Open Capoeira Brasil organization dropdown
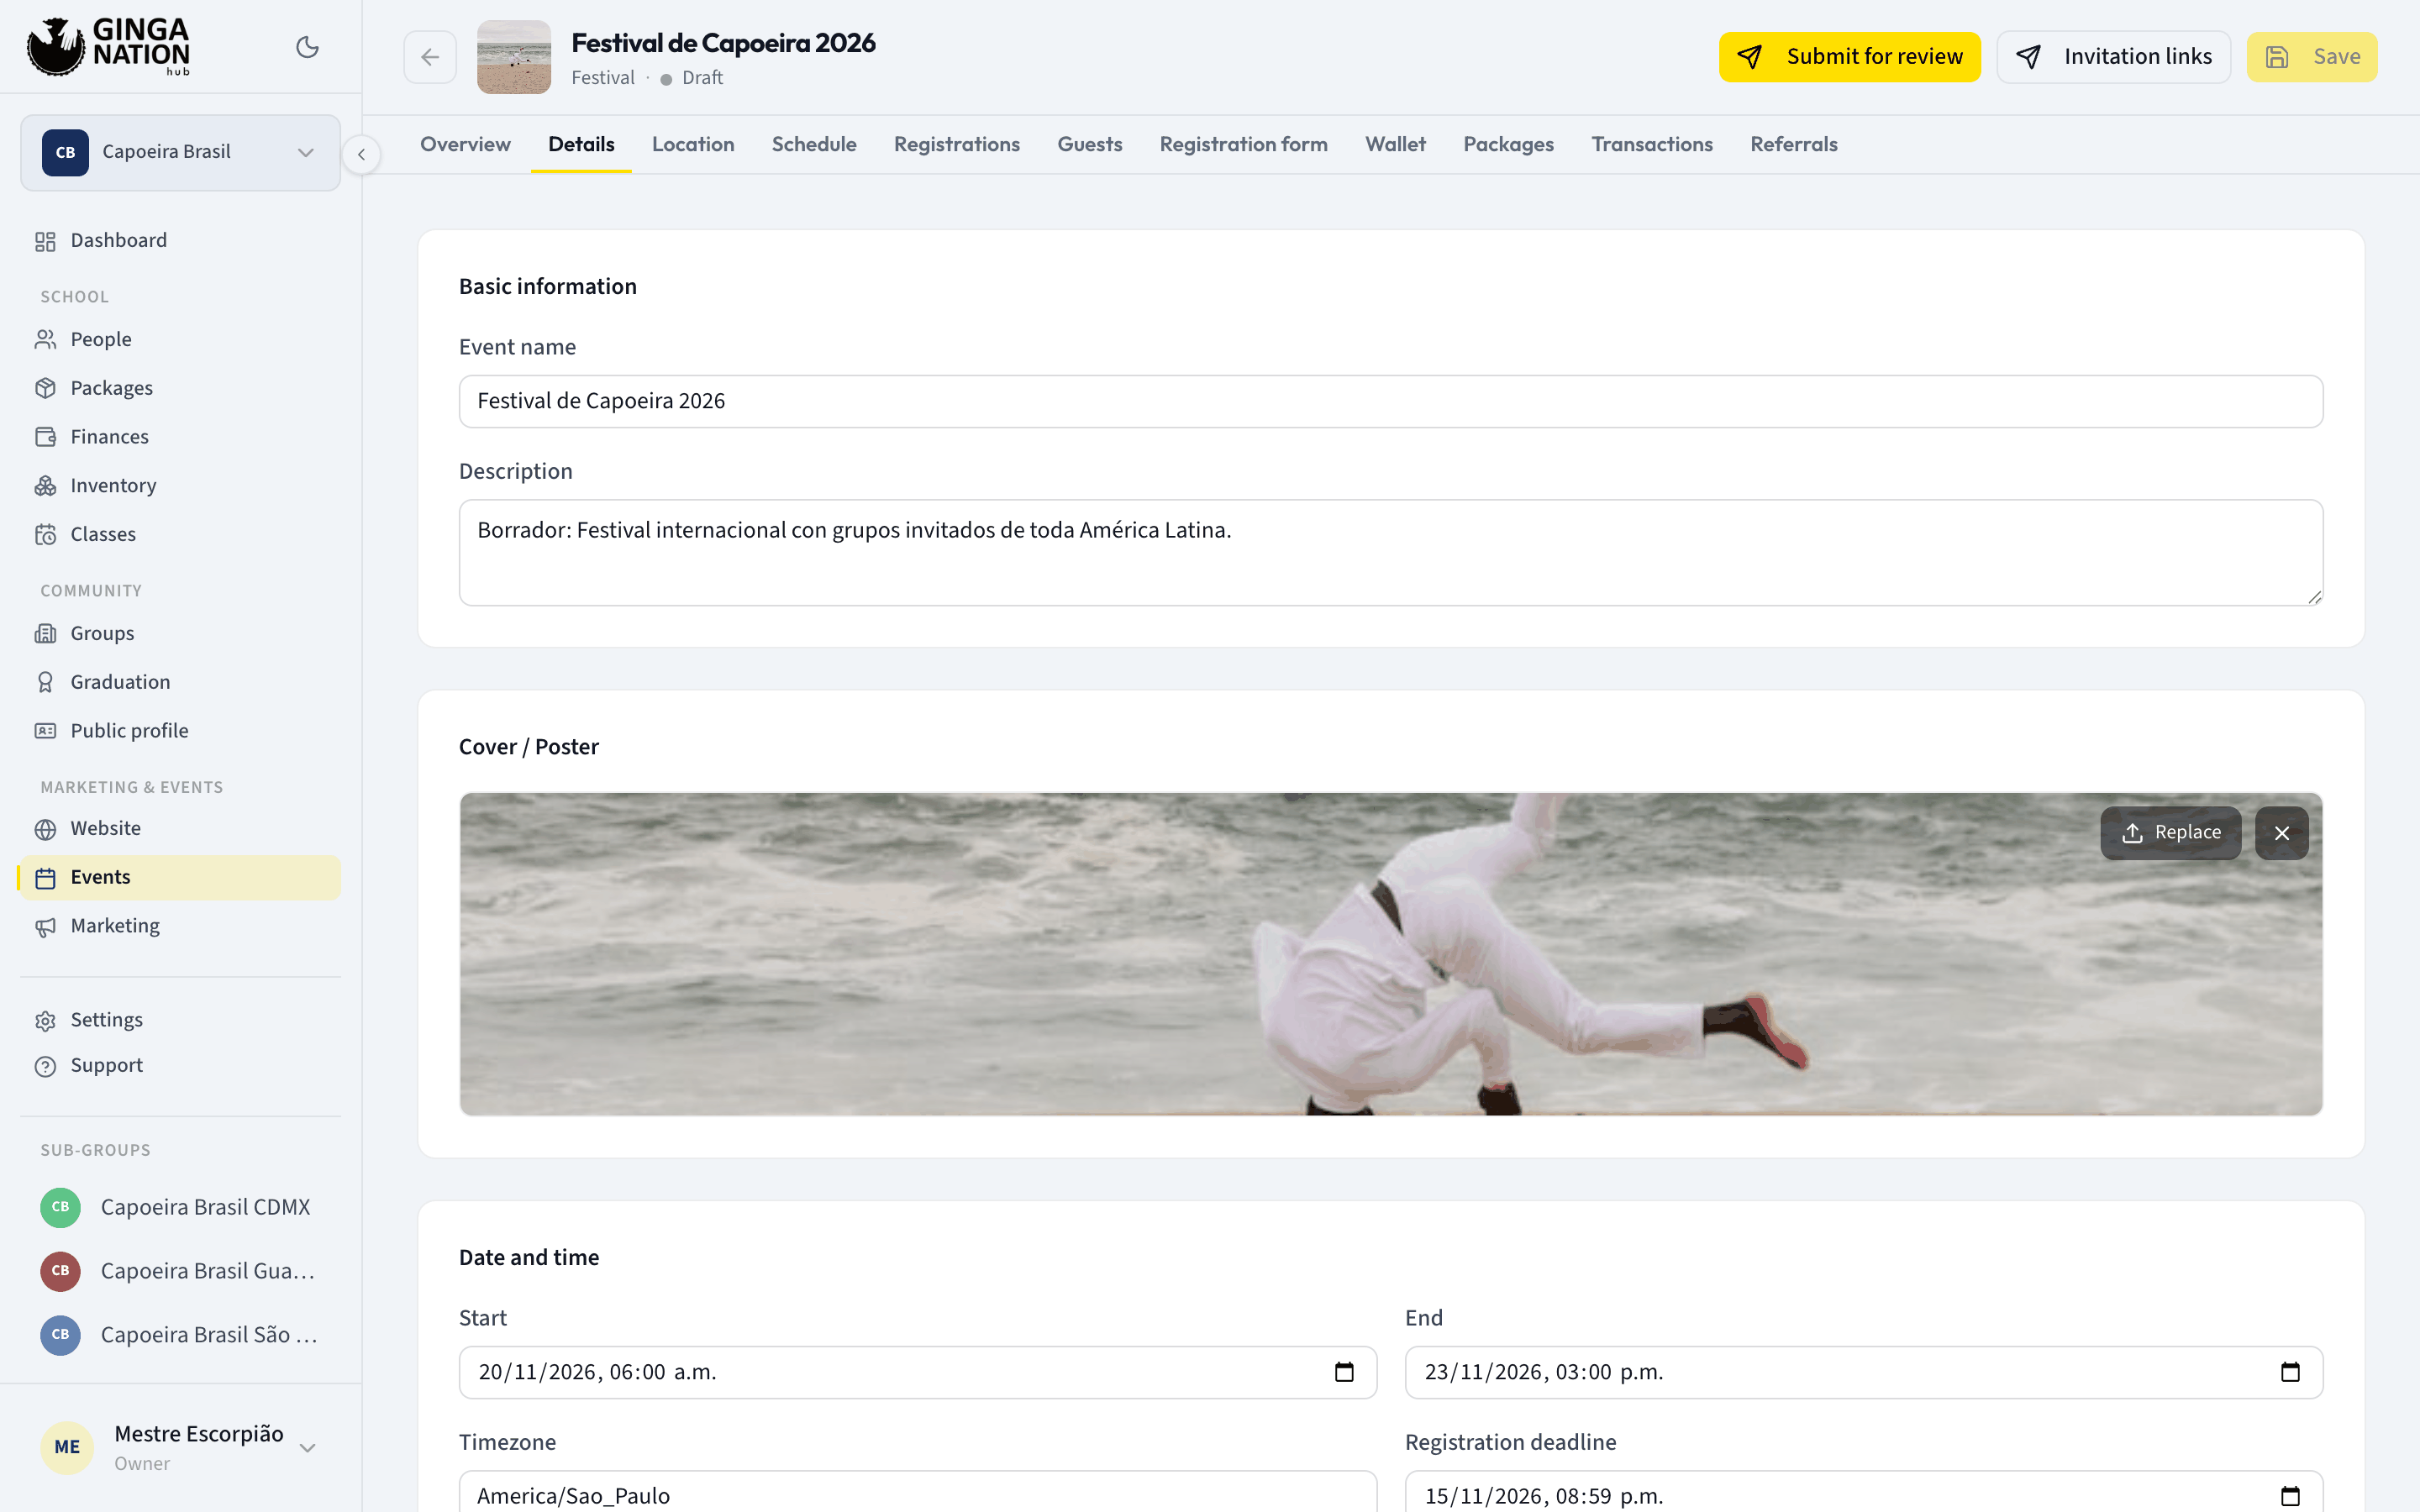Screen dimensions: 2420x1512 coord(180,152)
